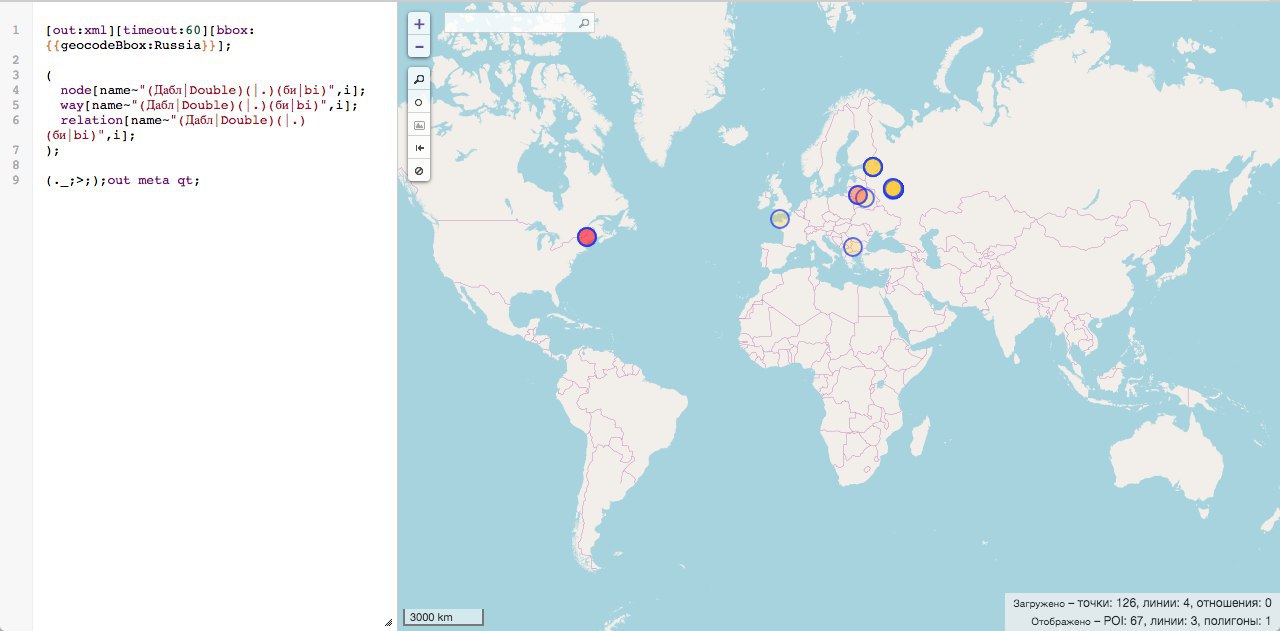
Task: Toggle wide map with the arrow button
Action: tap(419, 148)
